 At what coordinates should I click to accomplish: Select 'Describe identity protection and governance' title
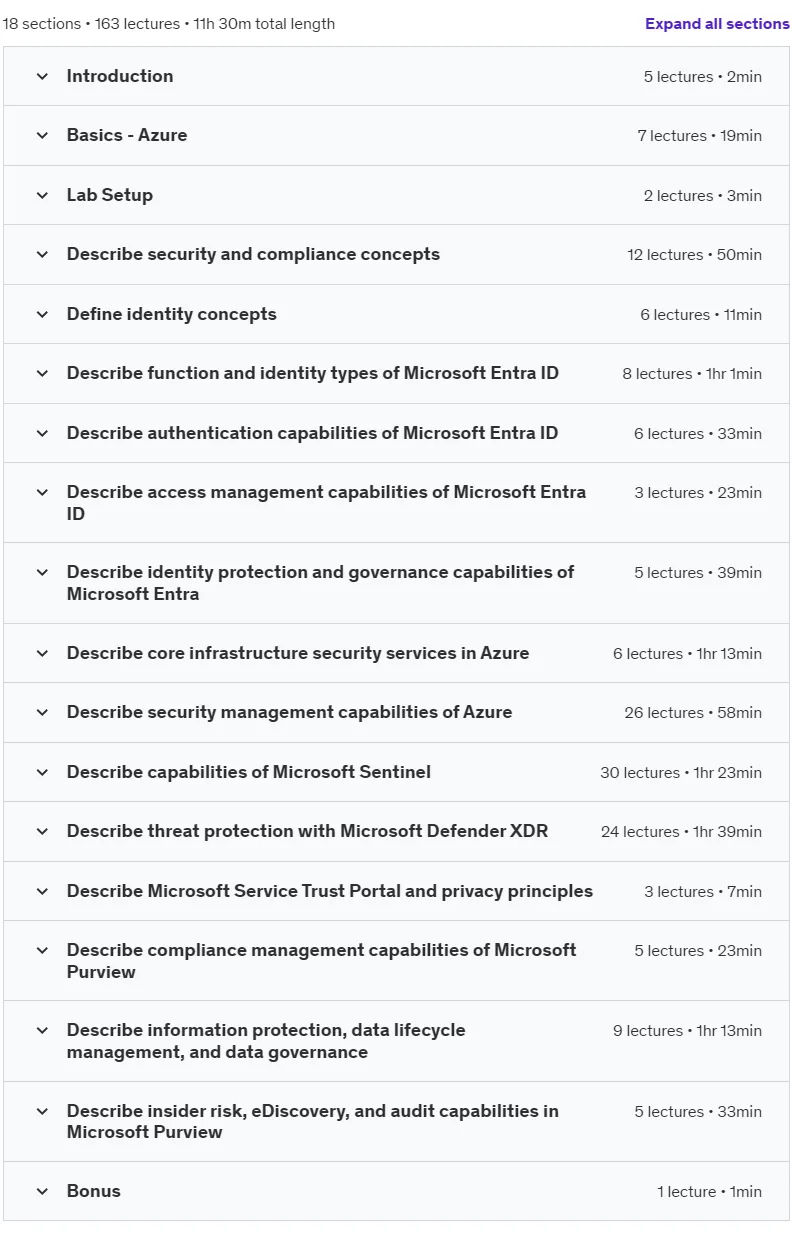click(x=321, y=583)
